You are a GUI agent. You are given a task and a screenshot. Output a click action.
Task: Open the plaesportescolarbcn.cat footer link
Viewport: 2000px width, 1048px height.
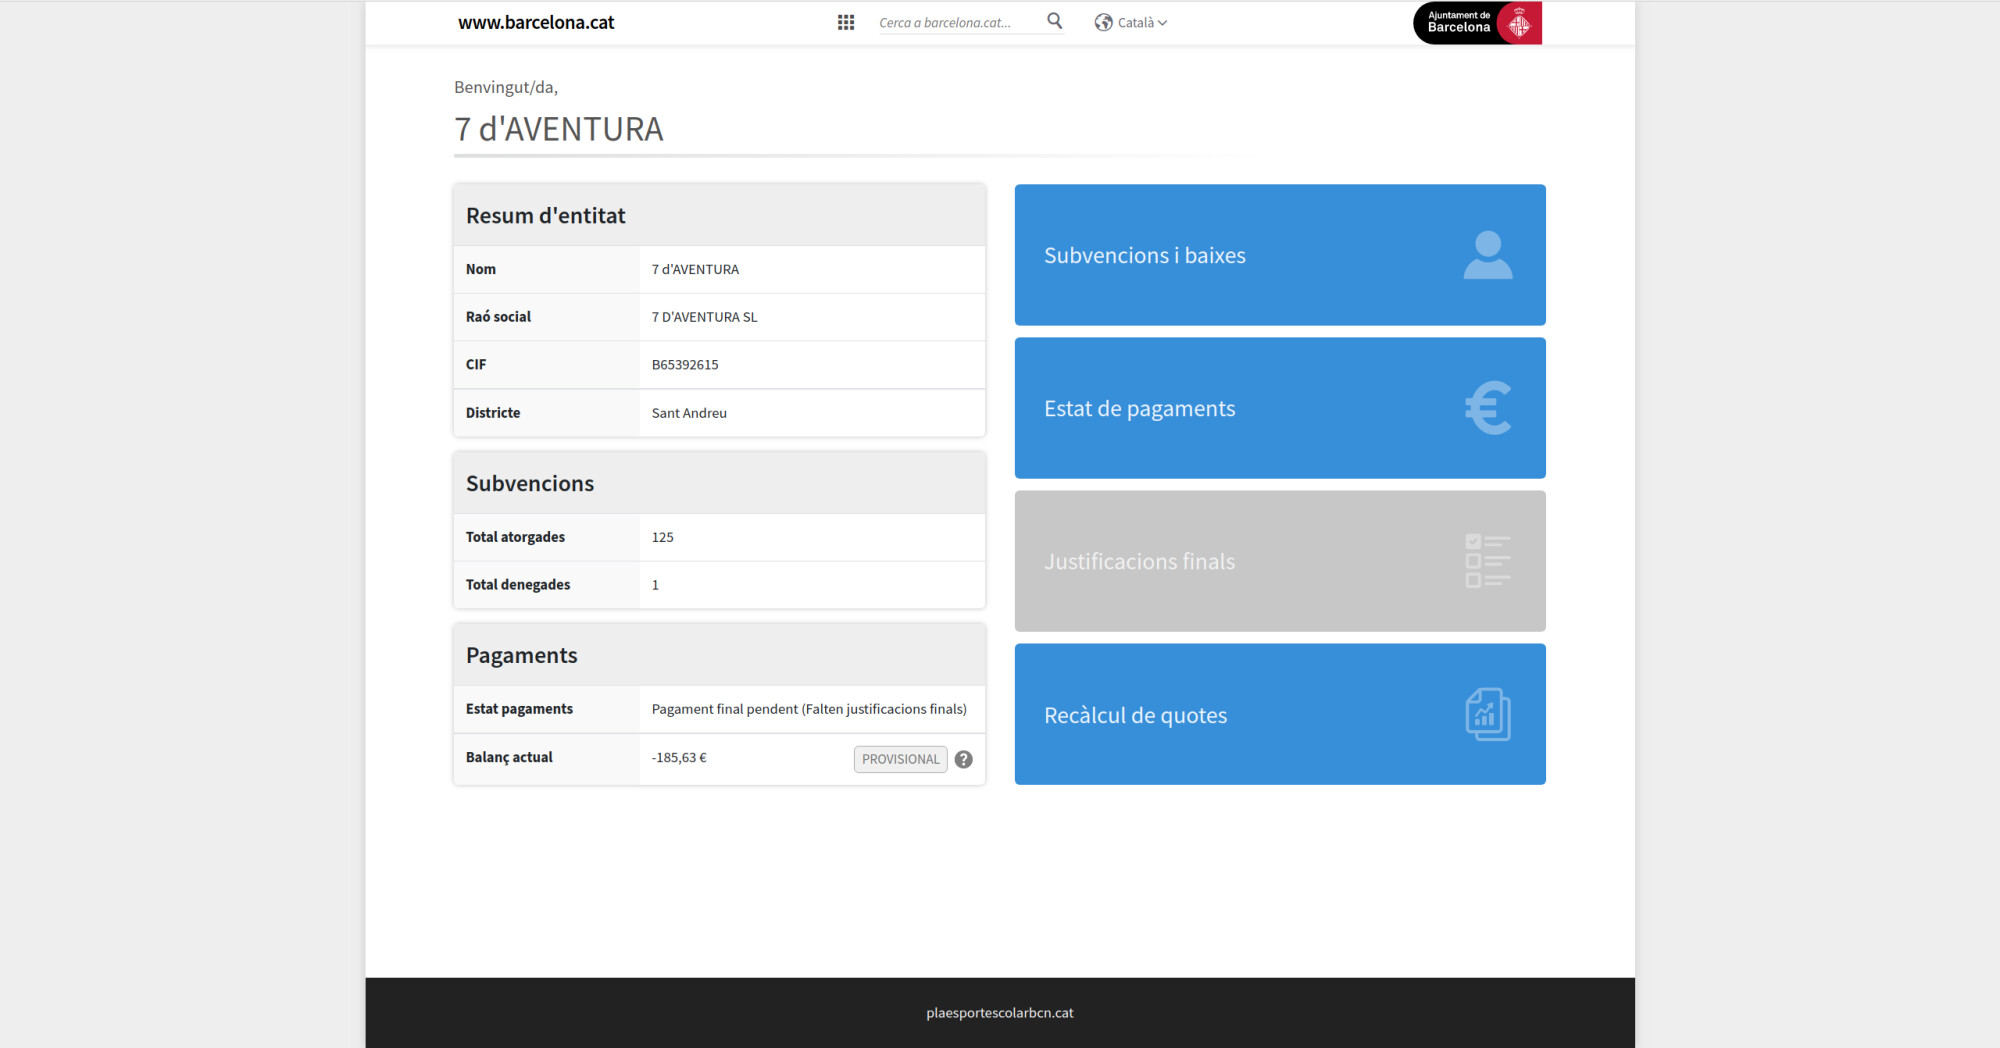click(1000, 1013)
